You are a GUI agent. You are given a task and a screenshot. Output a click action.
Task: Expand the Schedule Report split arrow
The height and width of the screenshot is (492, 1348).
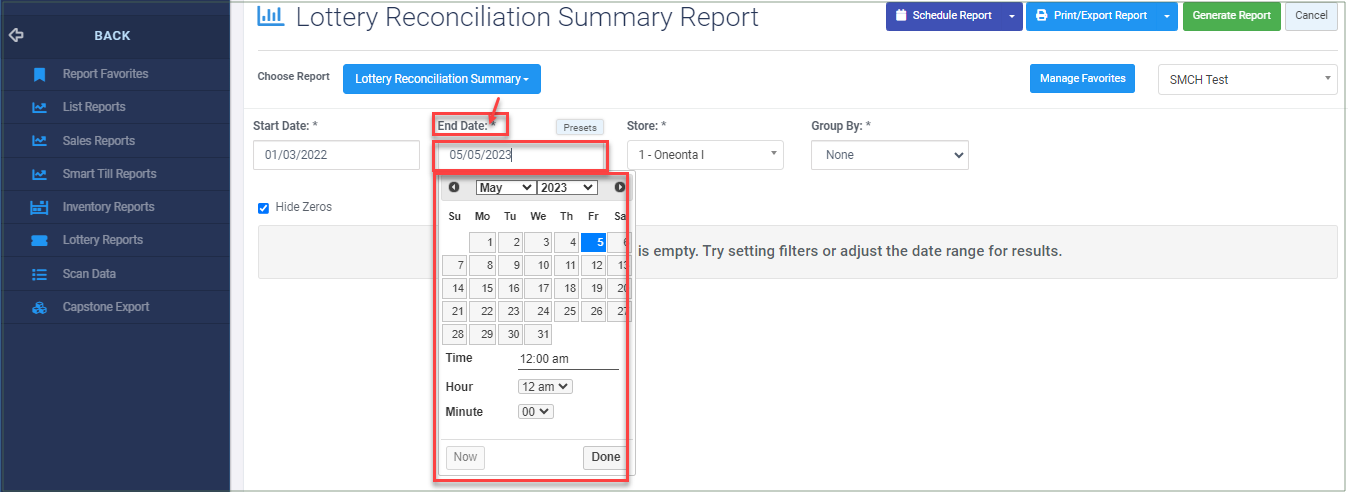1012,16
